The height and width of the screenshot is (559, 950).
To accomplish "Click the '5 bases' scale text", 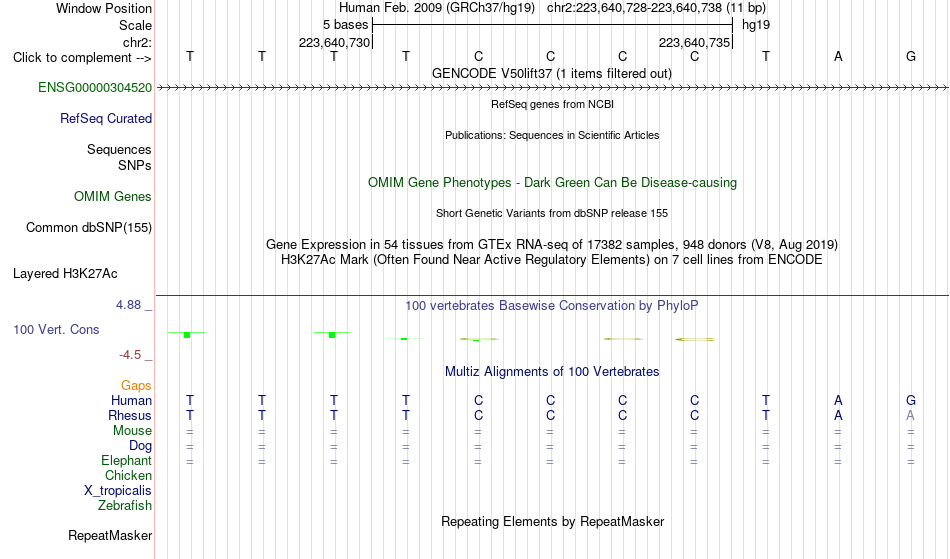I will (345, 25).
